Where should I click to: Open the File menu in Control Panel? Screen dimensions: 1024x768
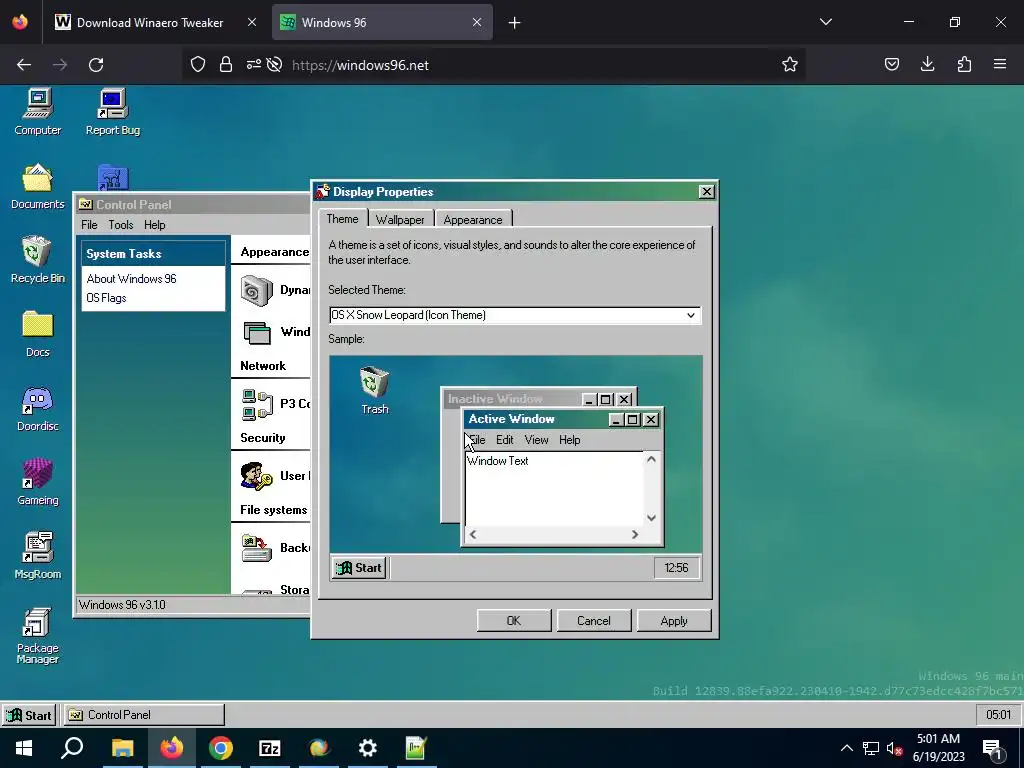click(89, 225)
